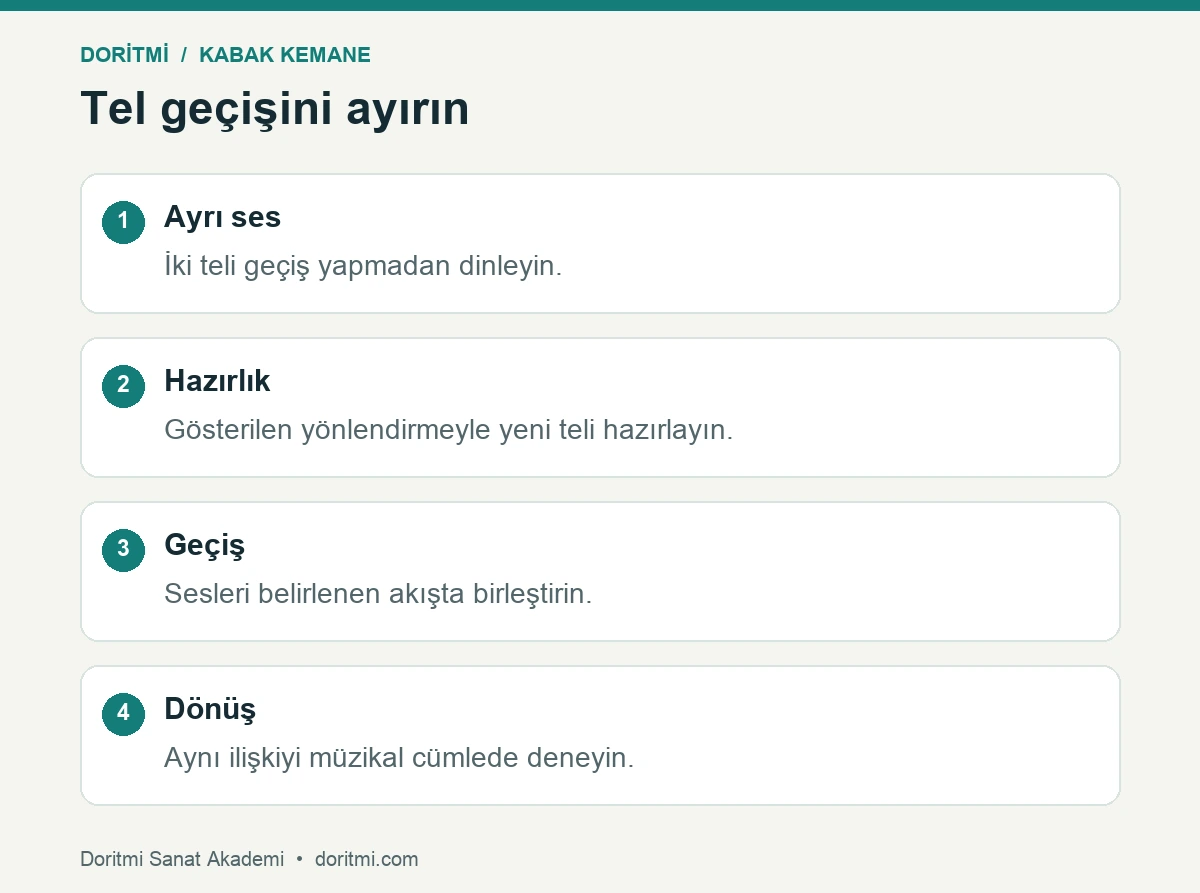Click text 'İki teli geçiş yapmadan dinleyin.'

tap(363, 266)
